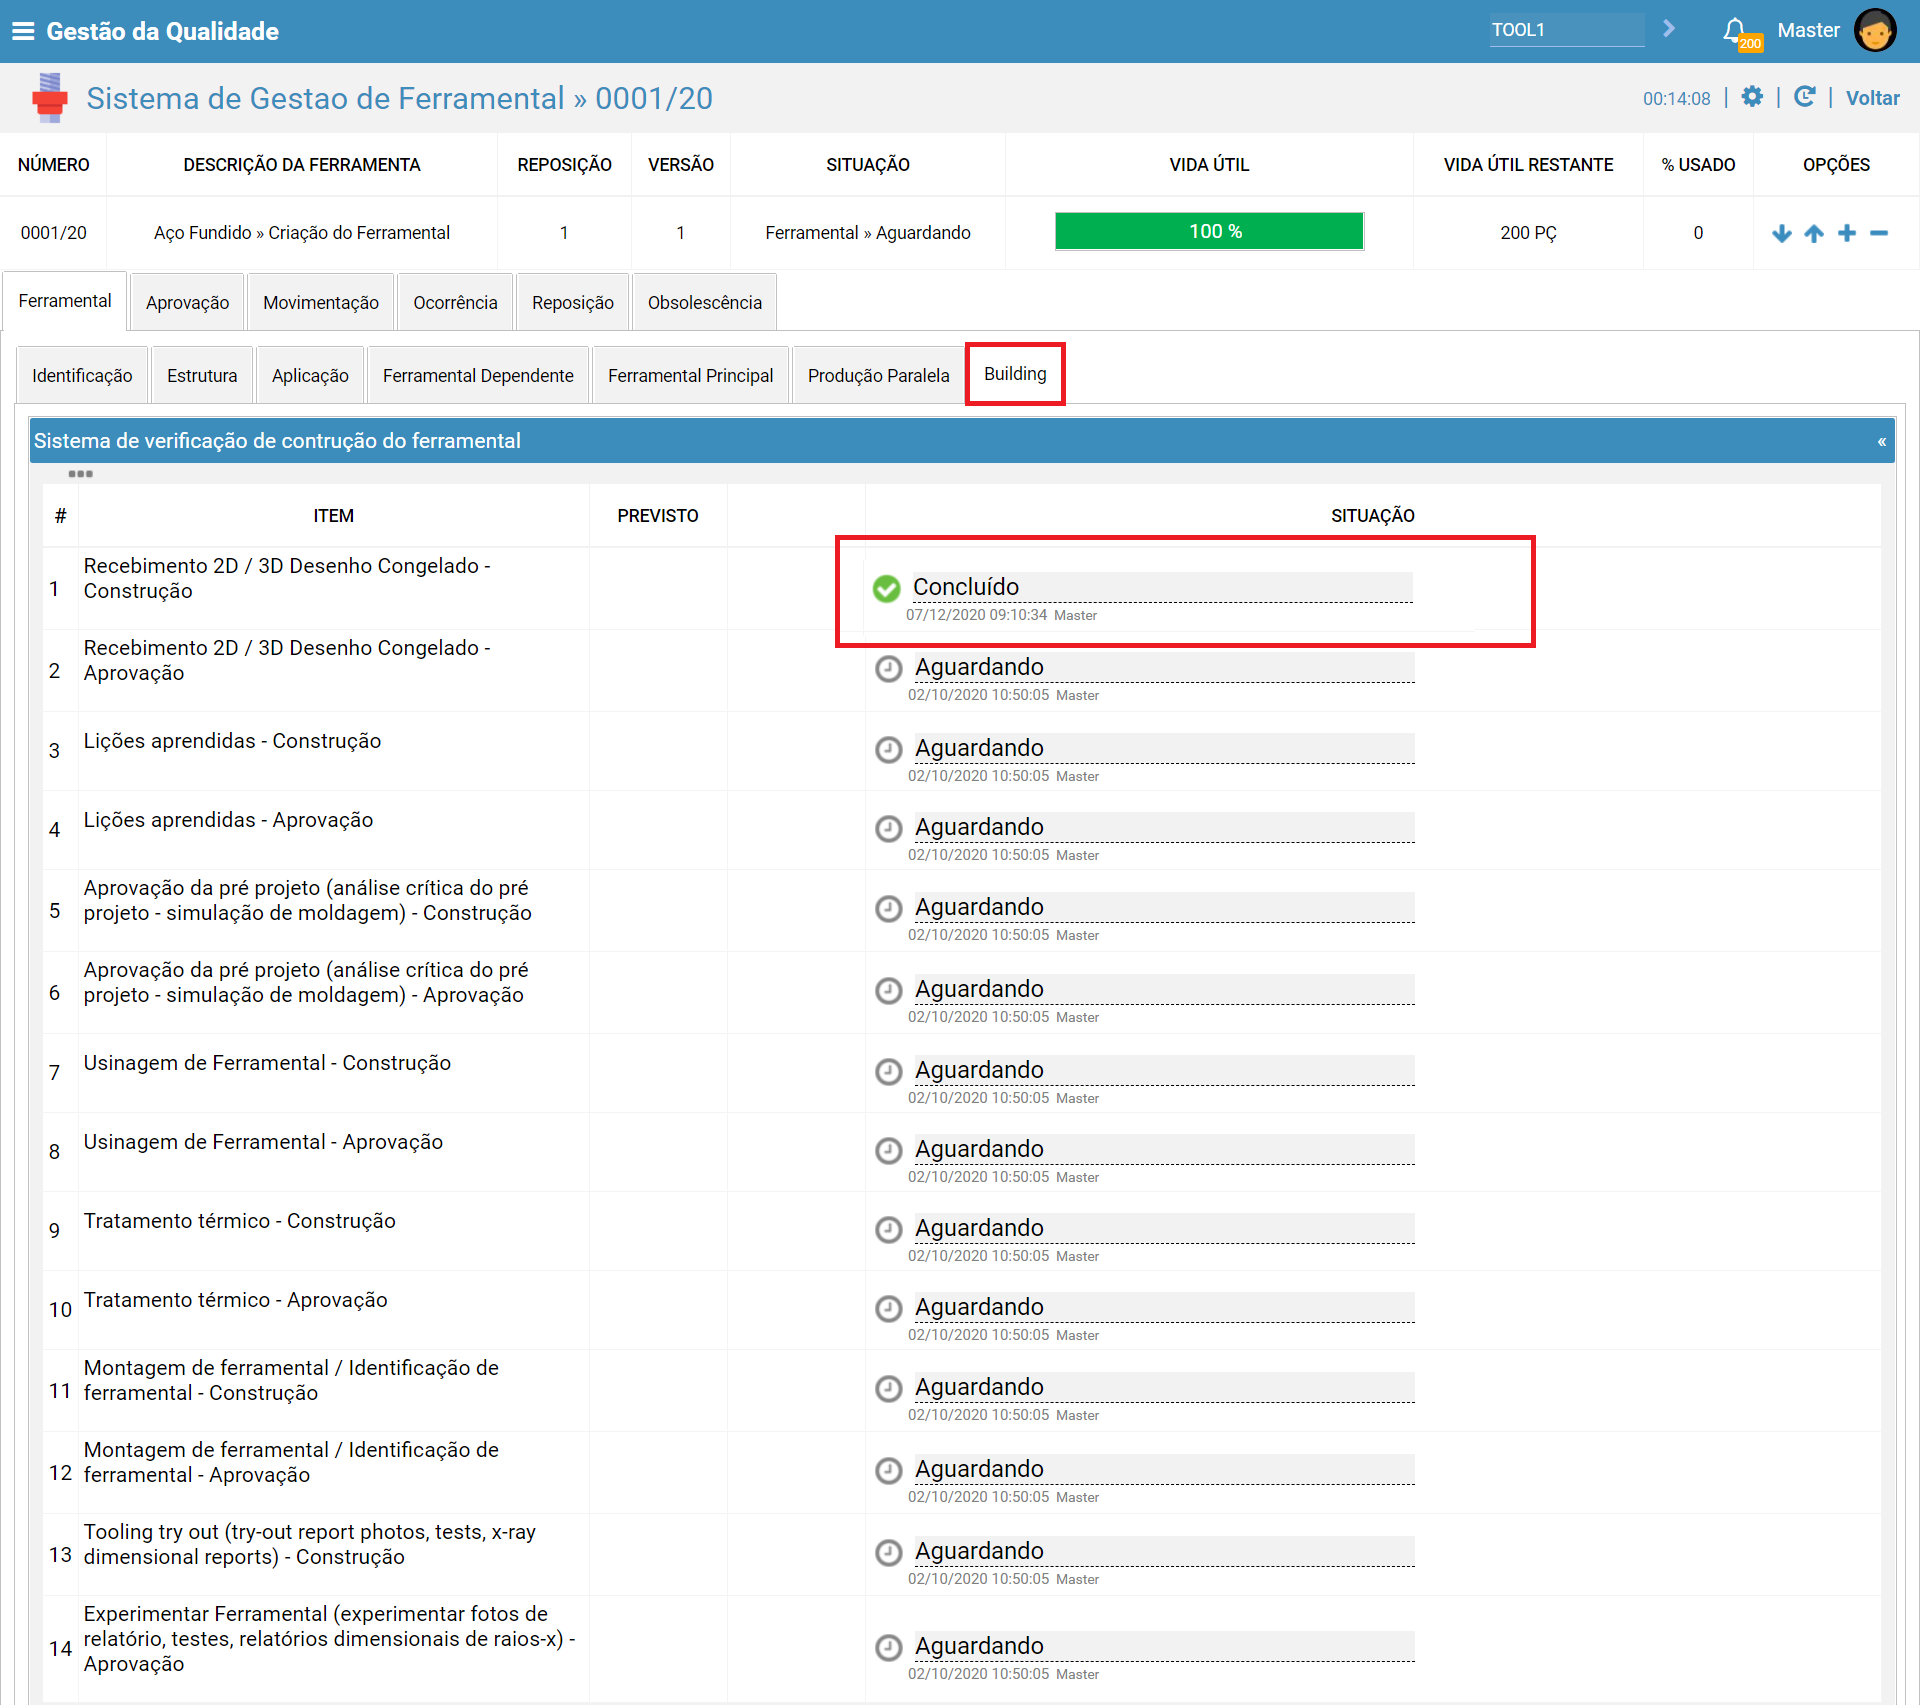The width and height of the screenshot is (1923, 1705).
Task: Open the Aplicação sub-tab
Action: (x=311, y=376)
